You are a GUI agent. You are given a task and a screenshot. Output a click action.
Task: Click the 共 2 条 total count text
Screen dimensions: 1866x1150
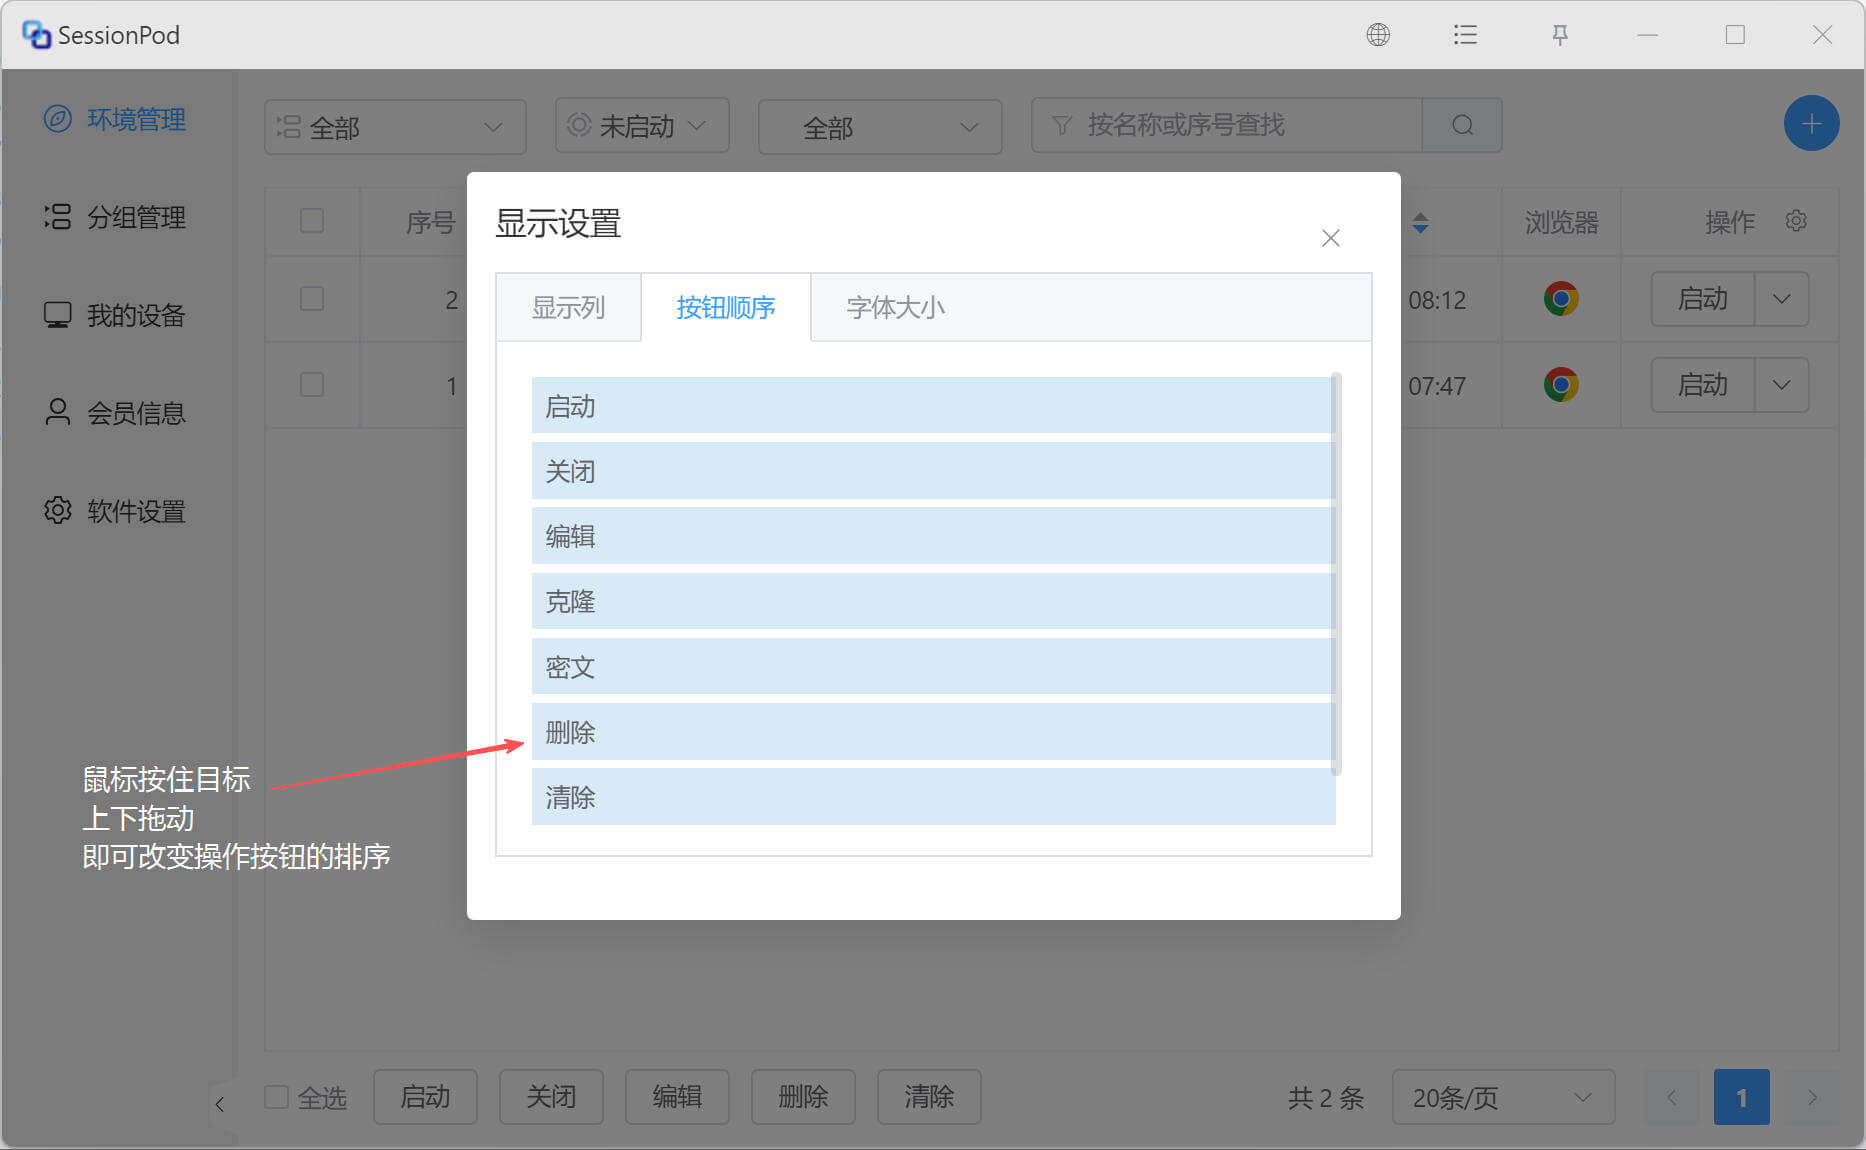tap(1326, 1098)
